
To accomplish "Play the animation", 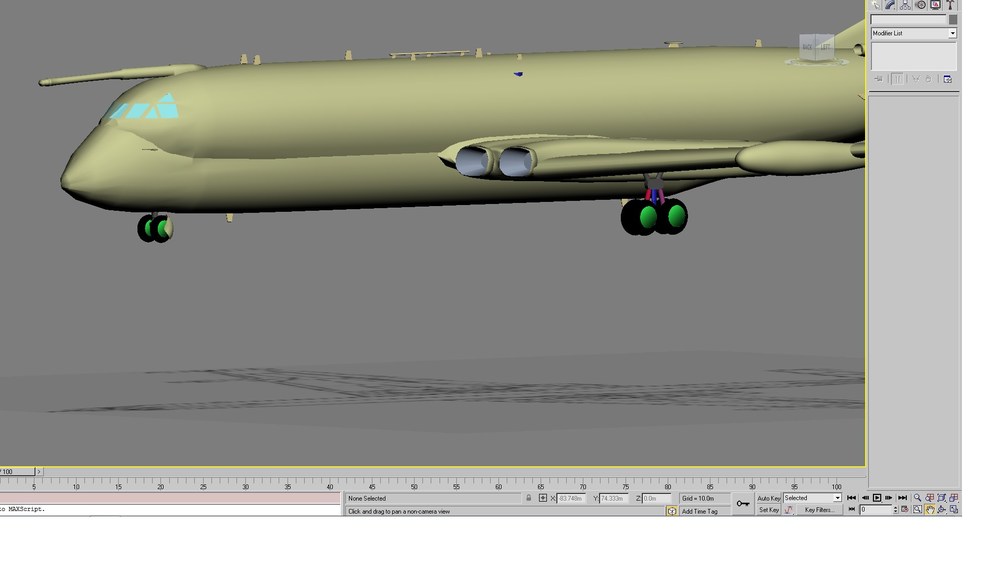I will coord(877,498).
